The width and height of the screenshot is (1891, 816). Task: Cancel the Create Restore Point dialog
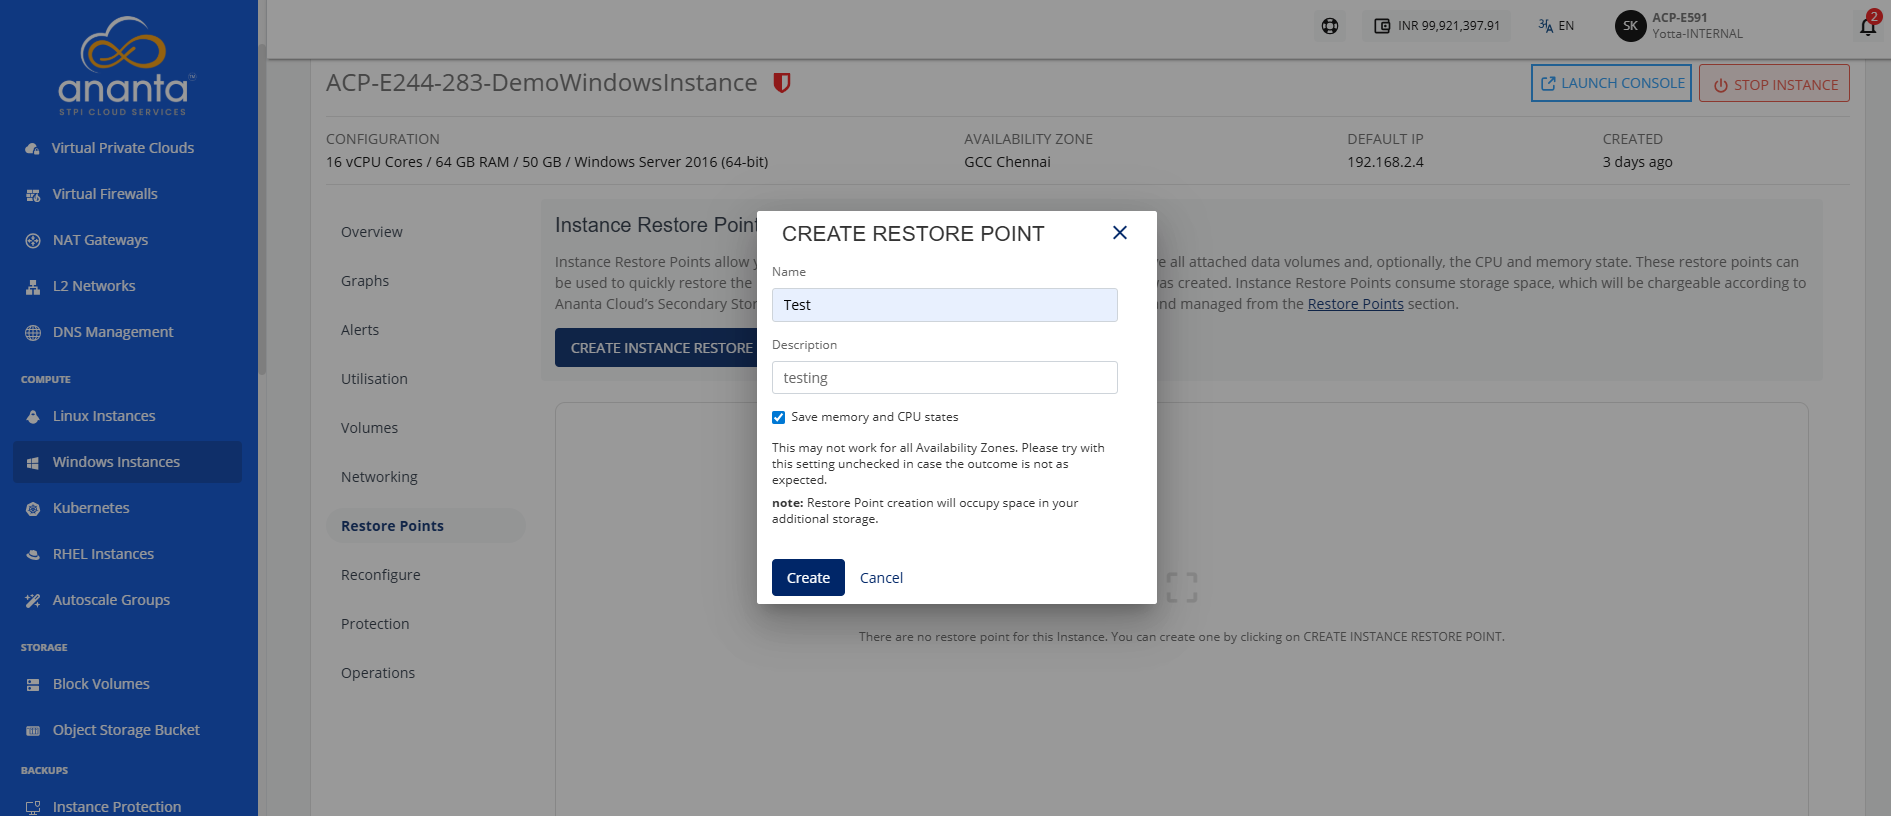click(x=881, y=578)
